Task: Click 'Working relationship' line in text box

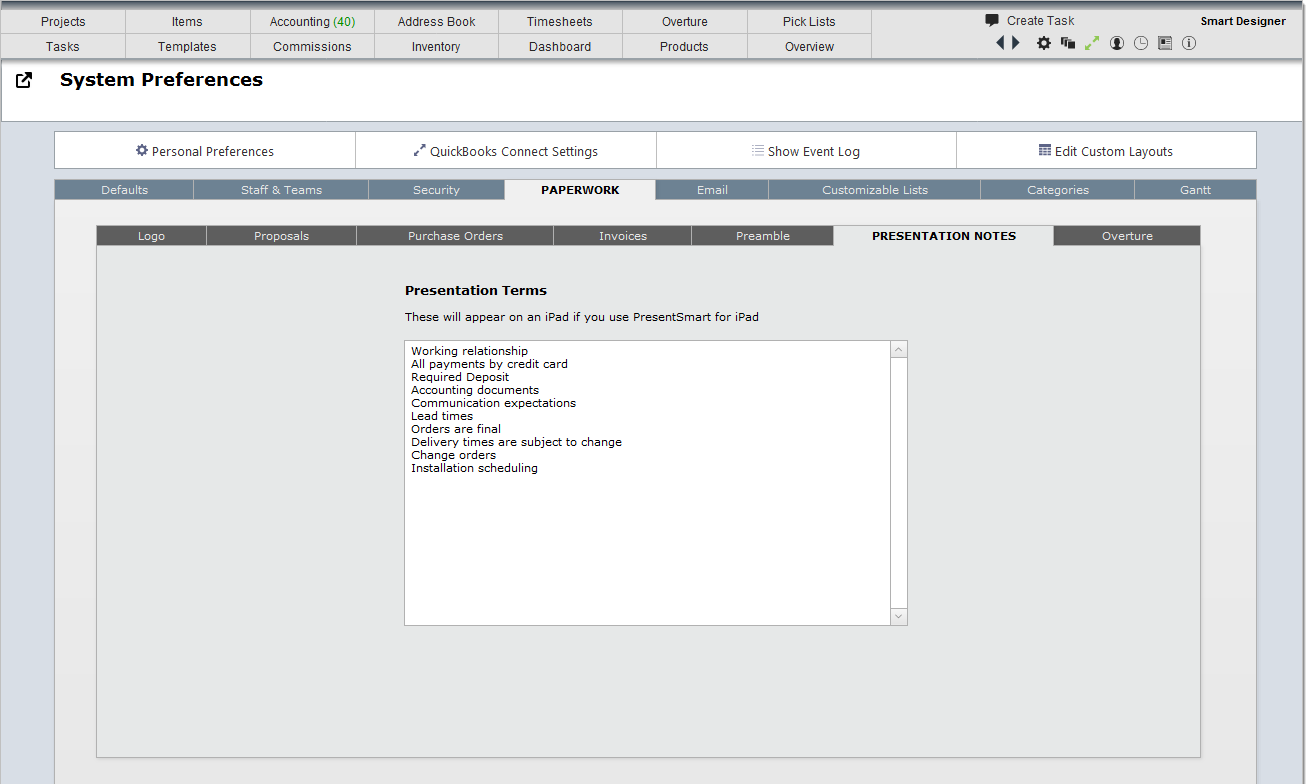Action: point(469,351)
